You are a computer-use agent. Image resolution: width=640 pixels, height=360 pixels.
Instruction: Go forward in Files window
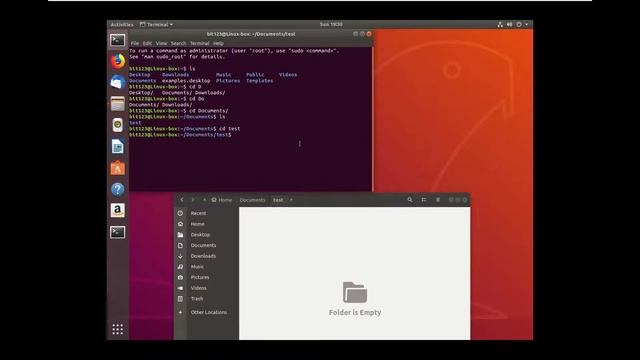tap(193, 200)
